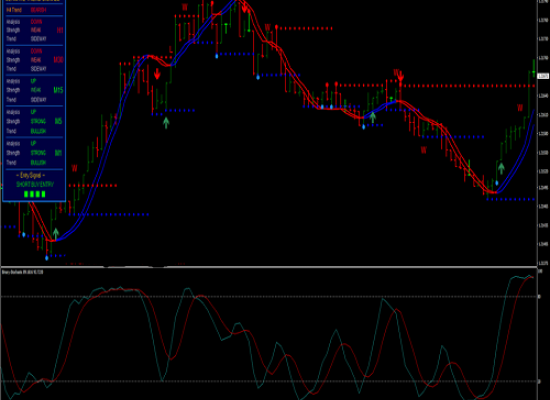Click the green up arrow at final bottom reversal

501,168
